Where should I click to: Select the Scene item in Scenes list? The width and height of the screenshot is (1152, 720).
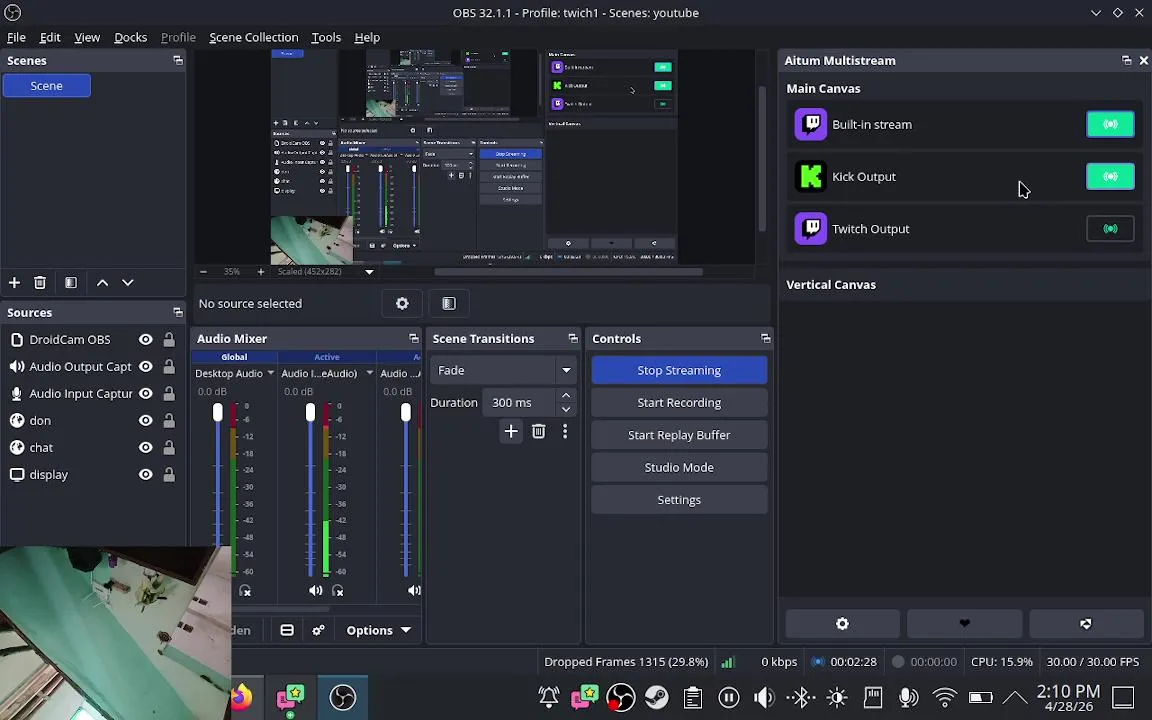pos(46,86)
